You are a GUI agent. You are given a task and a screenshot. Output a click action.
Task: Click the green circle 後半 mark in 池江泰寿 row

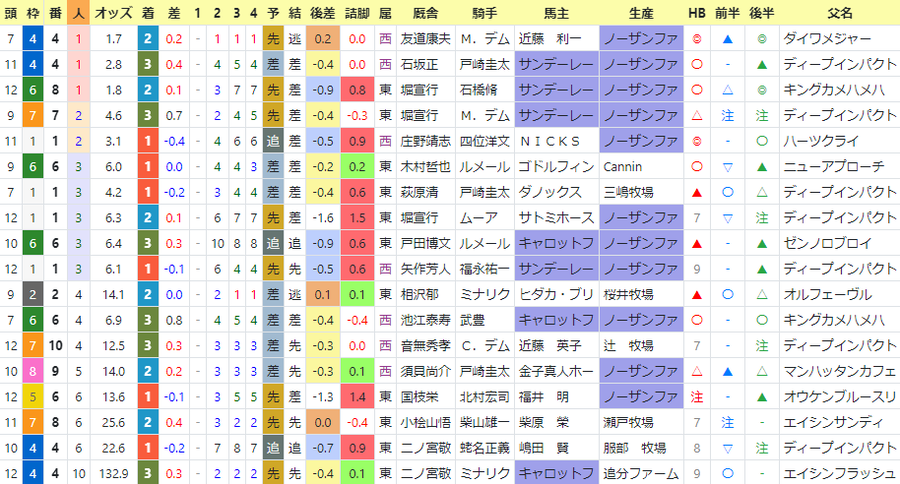point(762,320)
